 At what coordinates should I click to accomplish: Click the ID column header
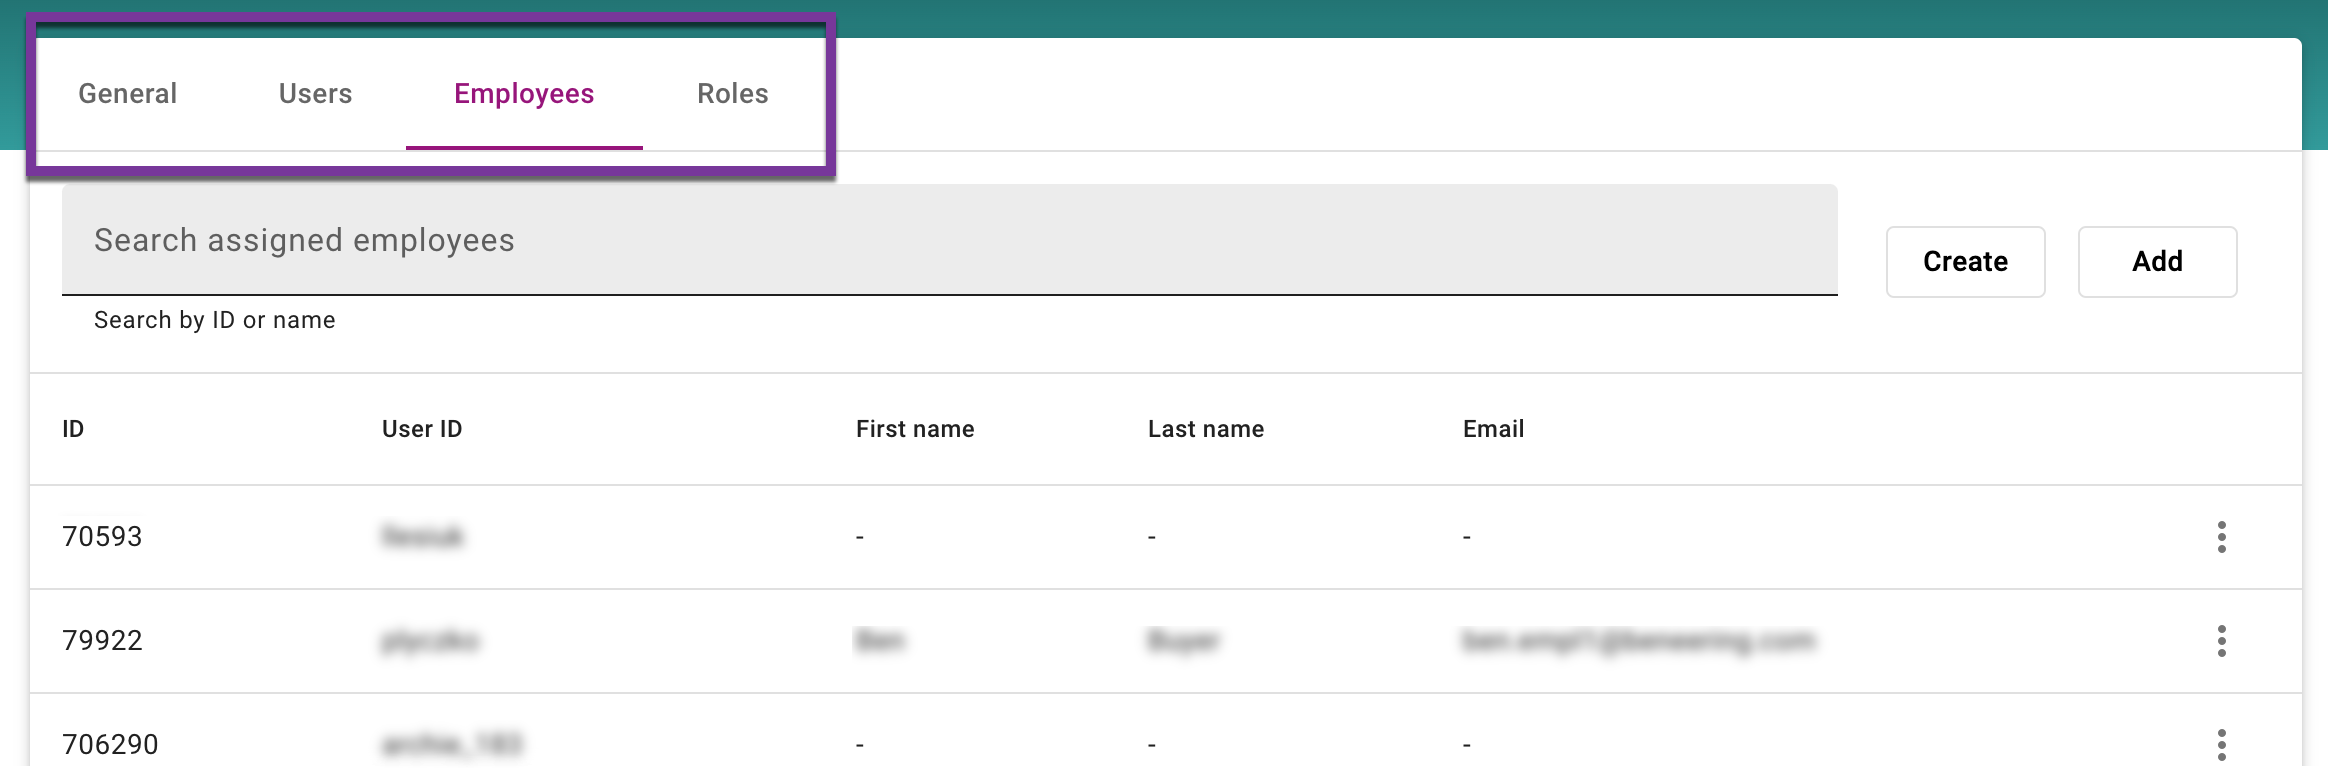[73, 429]
